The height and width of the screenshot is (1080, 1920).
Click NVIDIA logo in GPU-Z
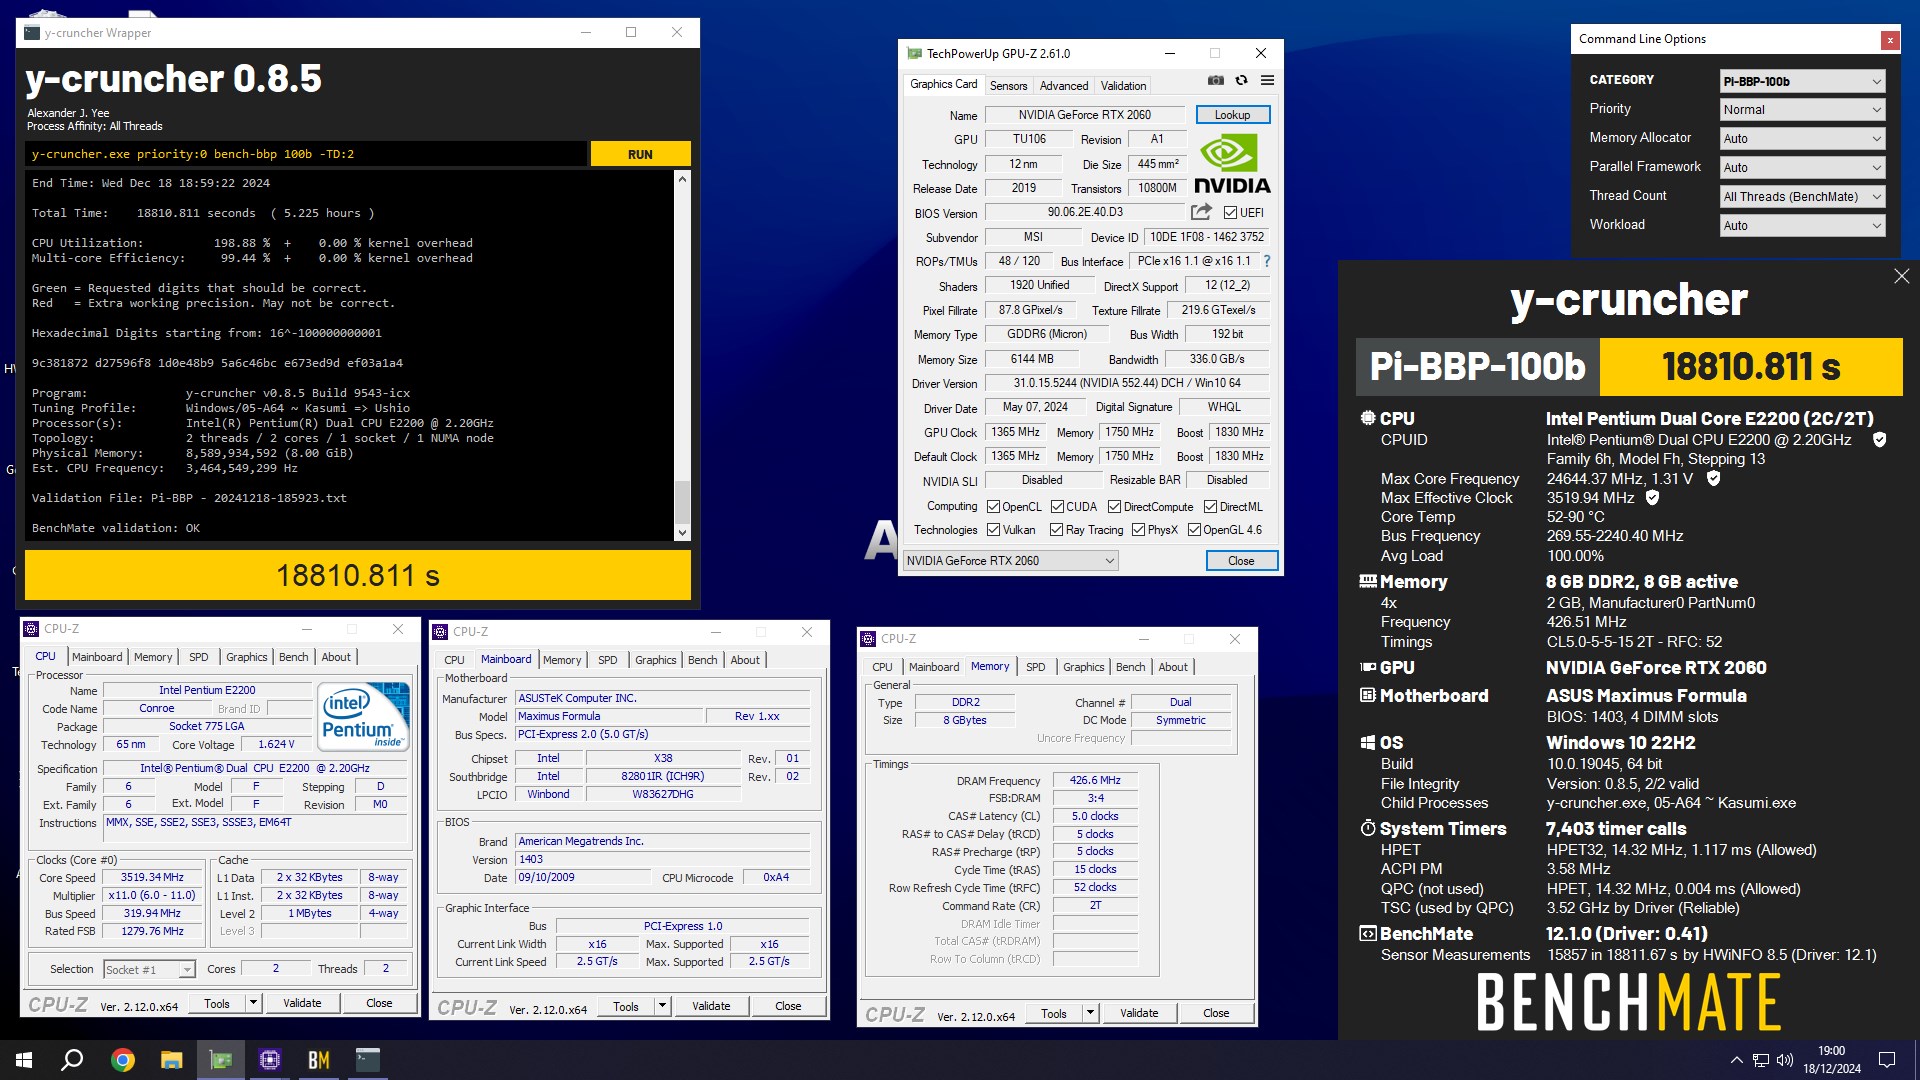coord(1232,164)
